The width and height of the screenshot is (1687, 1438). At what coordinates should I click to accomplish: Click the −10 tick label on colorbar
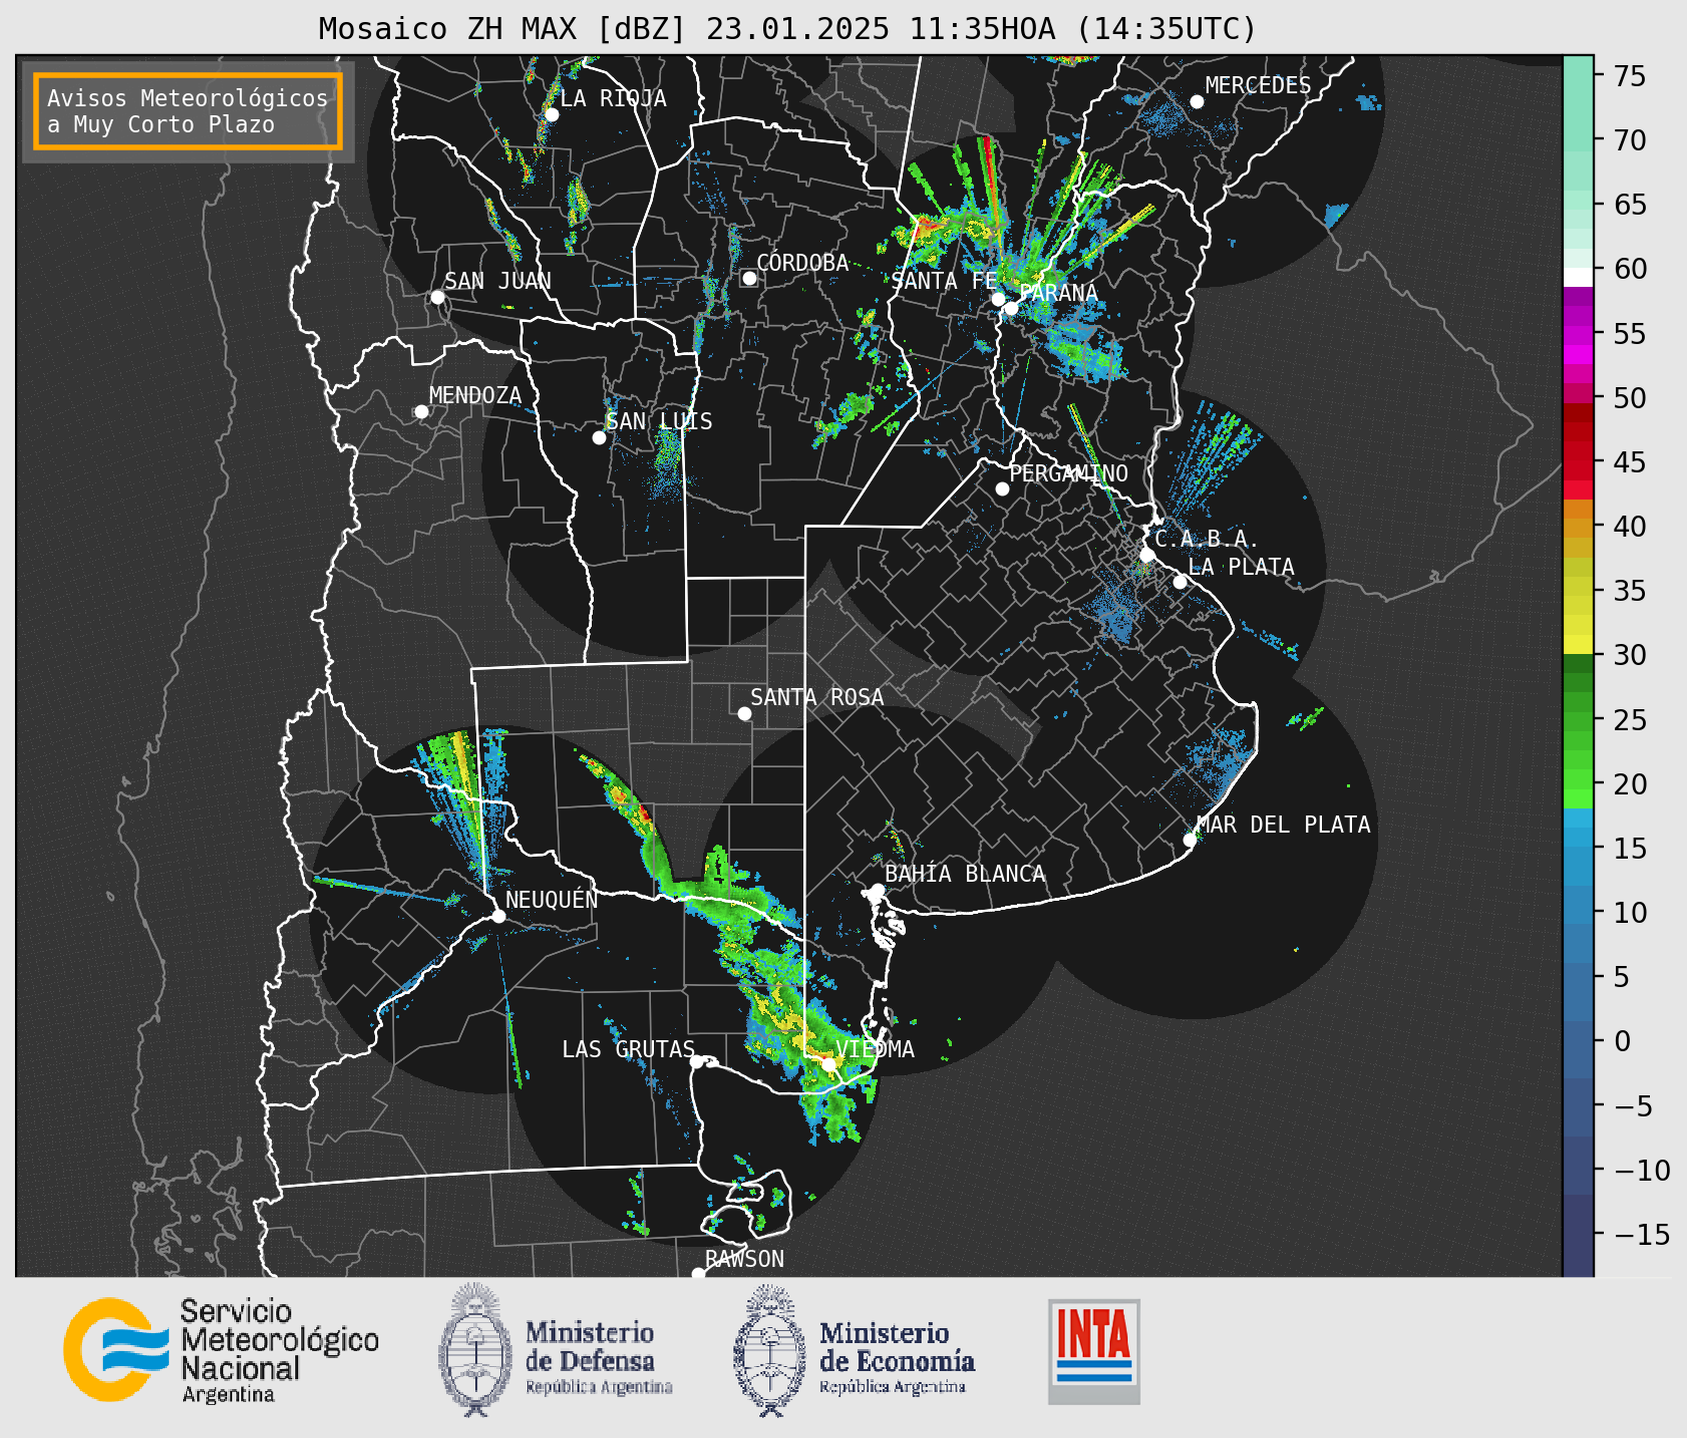click(1641, 1170)
